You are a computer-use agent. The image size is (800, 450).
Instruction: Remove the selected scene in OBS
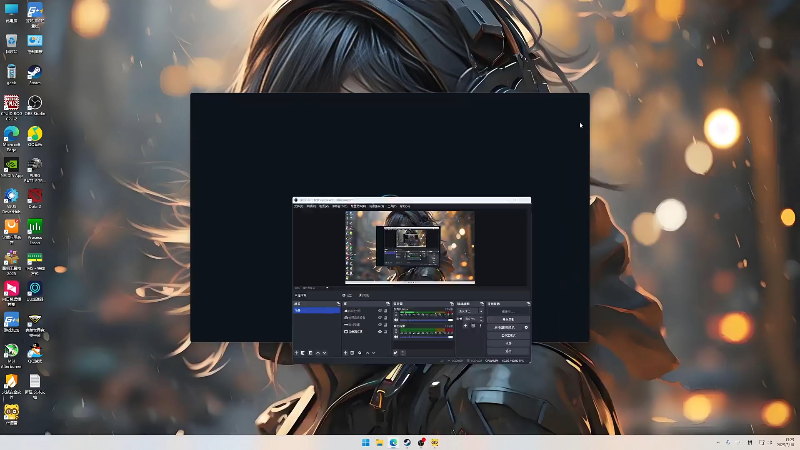(303, 353)
